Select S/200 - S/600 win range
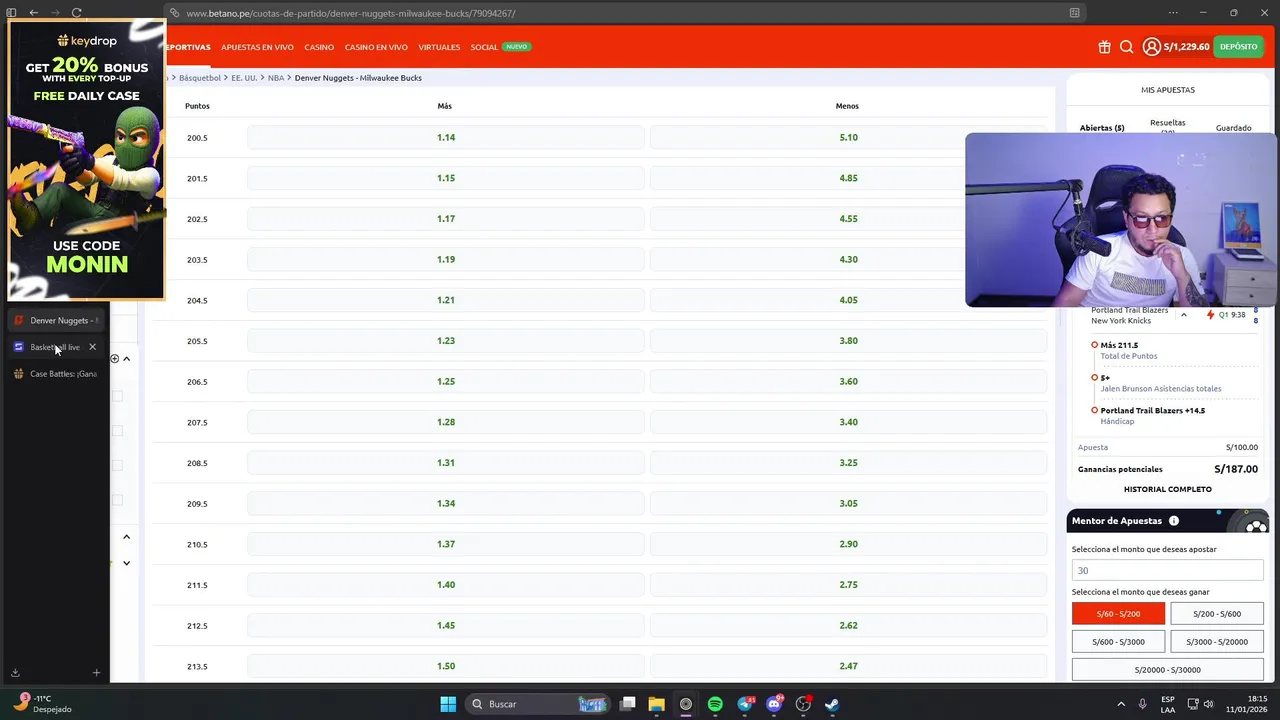 click(x=1217, y=614)
